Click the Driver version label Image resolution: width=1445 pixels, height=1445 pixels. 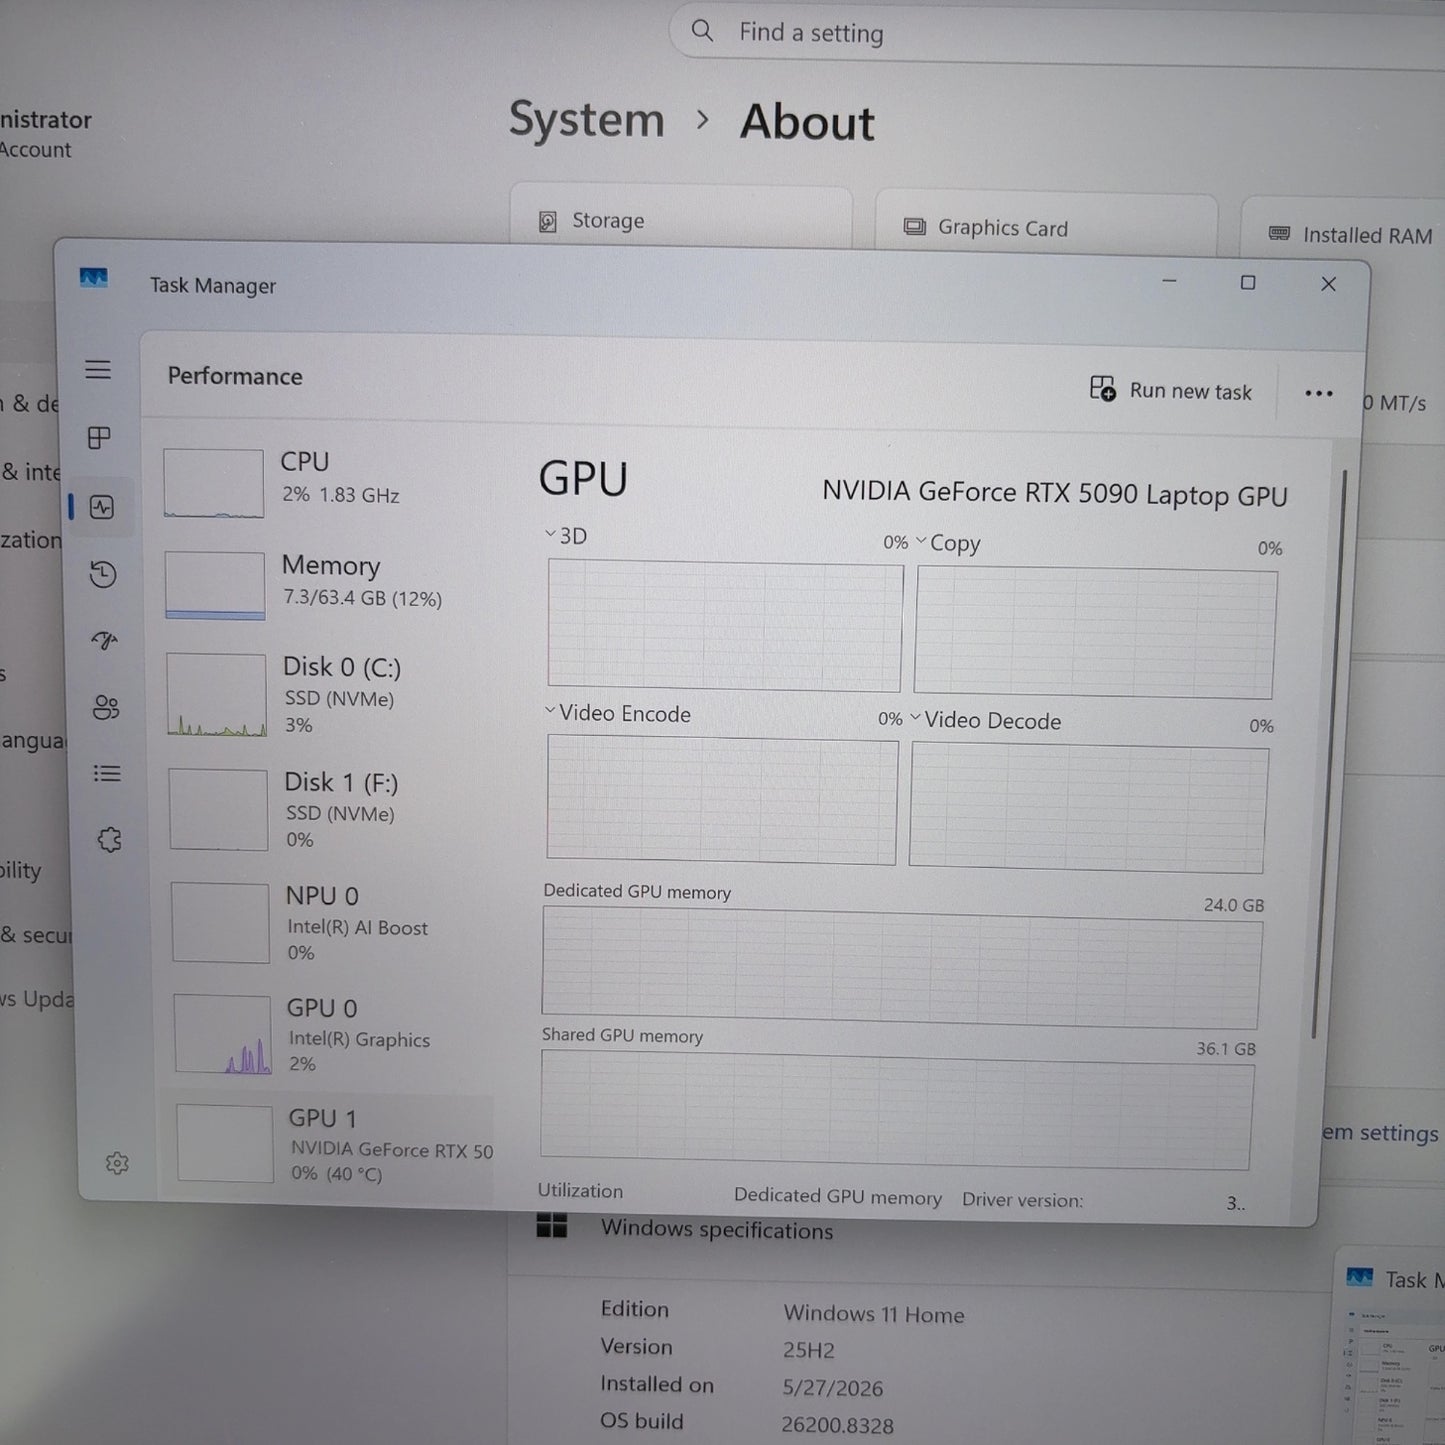(x=1022, y=1200)
